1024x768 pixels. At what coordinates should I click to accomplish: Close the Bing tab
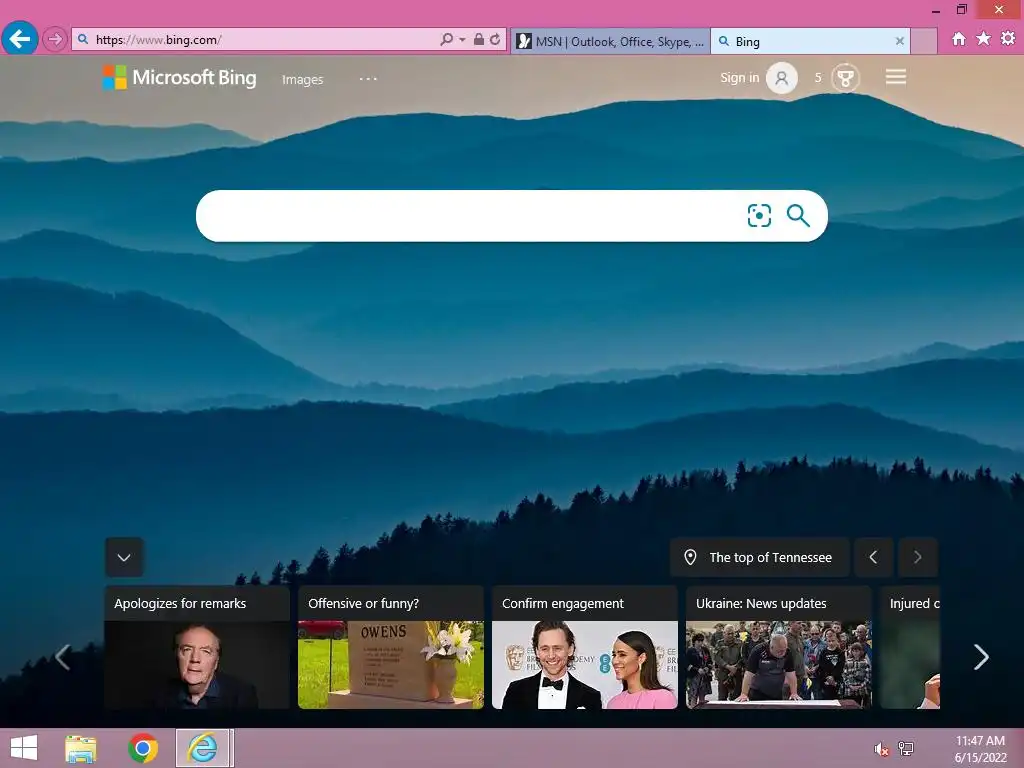[899, 41]
